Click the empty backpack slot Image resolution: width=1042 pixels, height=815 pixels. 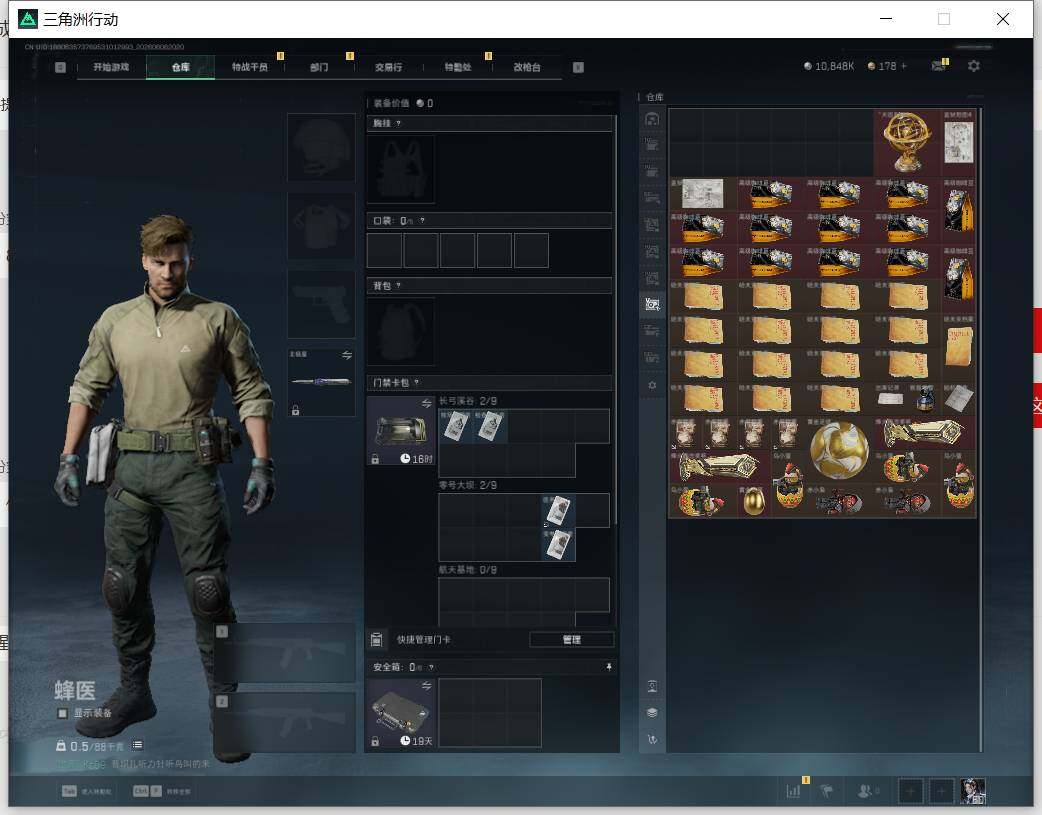pyautogui.click(x=401, y=331)
